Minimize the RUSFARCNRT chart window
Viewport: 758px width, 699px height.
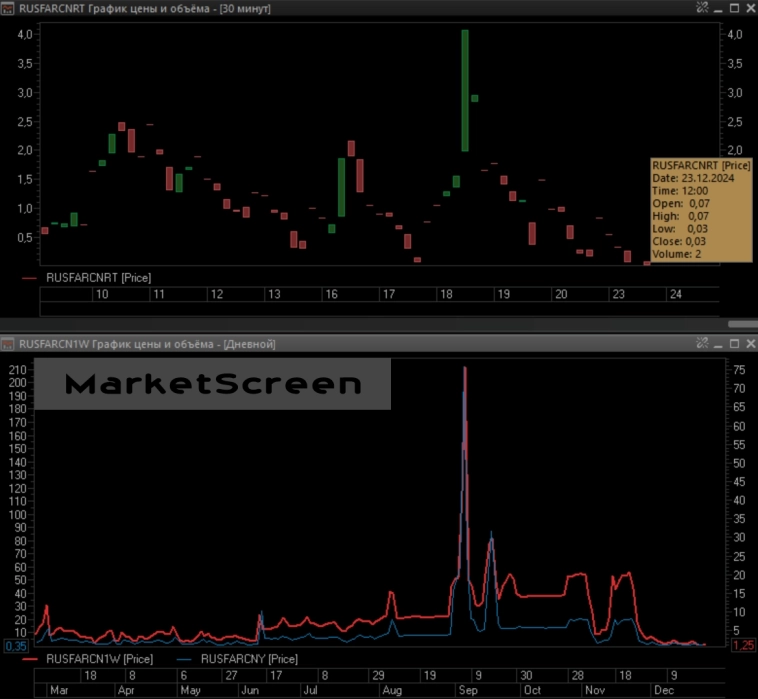point(719,8)
